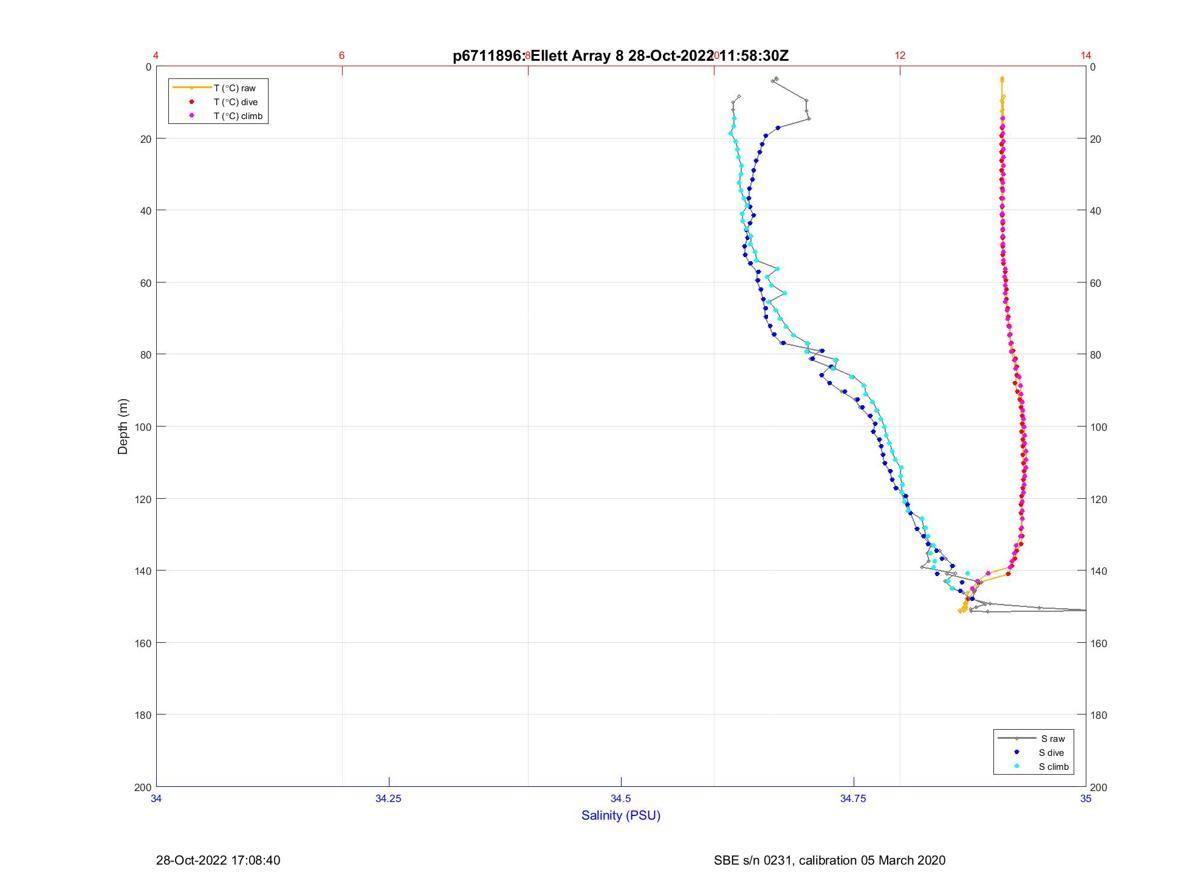Select the "T (°C) raw" legend entry

[234, 88]
